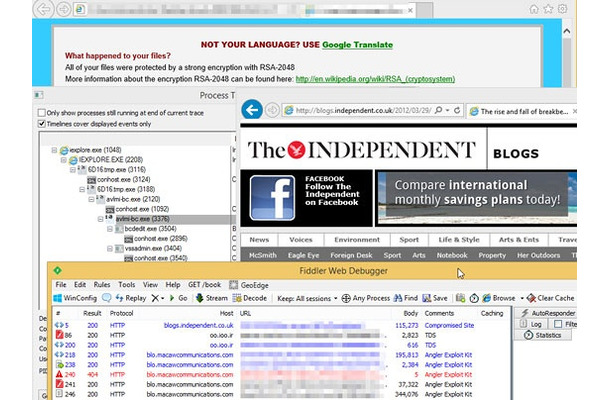
Task: Click the refresh icon in Independent address bar
Action: pos(457,111)
